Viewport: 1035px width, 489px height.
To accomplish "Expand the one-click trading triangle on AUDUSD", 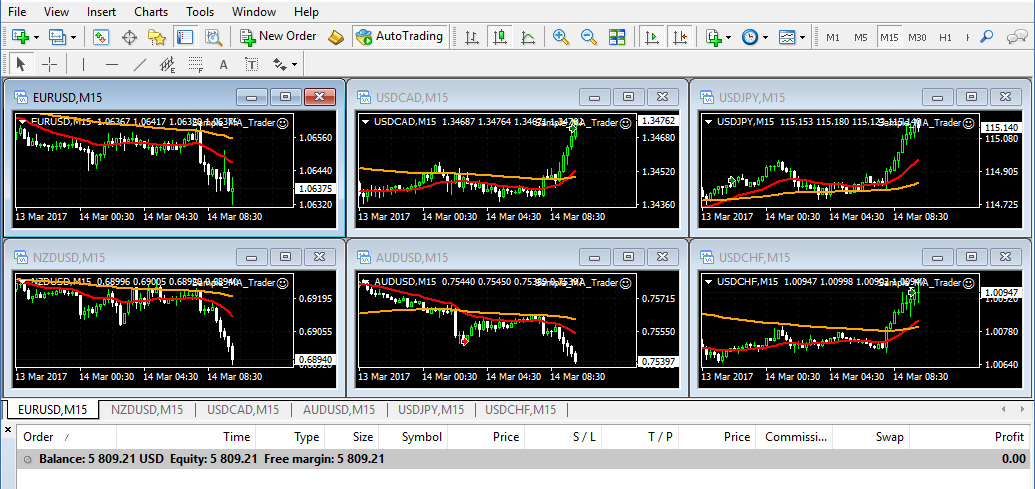I will pyautogui.click(x=366, y=282).
